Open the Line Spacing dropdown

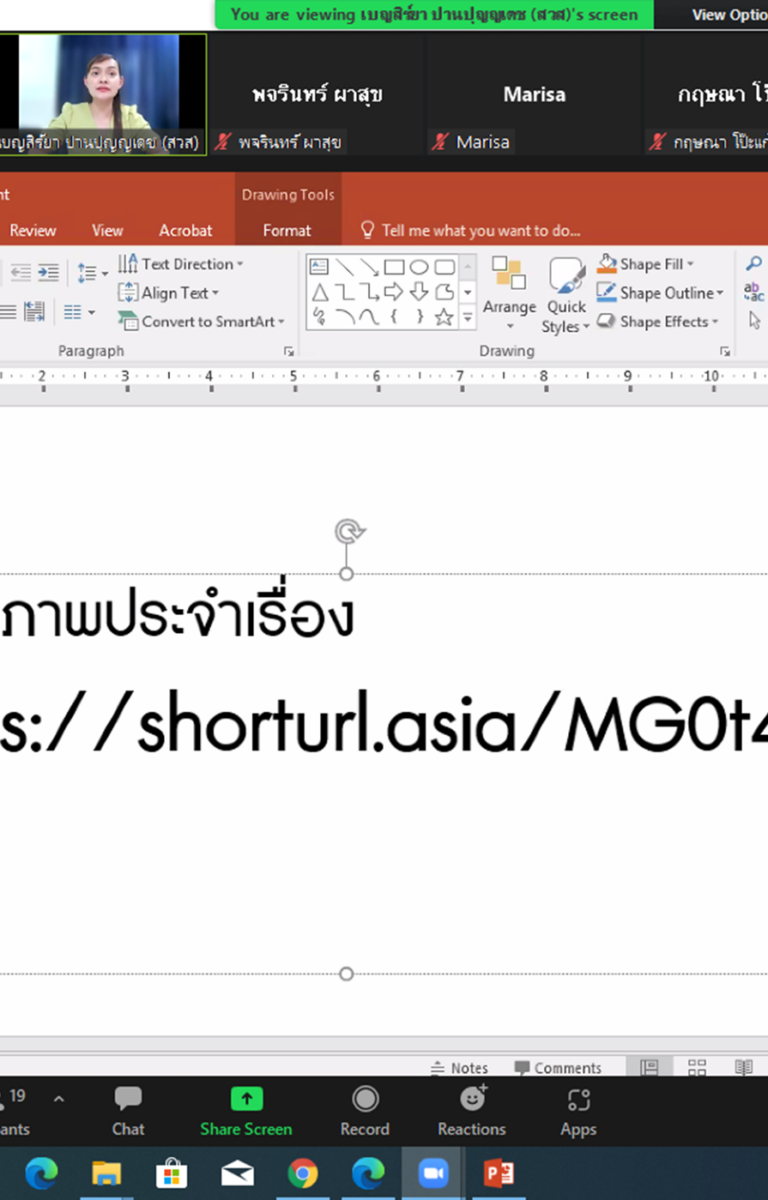pos(93,273)
